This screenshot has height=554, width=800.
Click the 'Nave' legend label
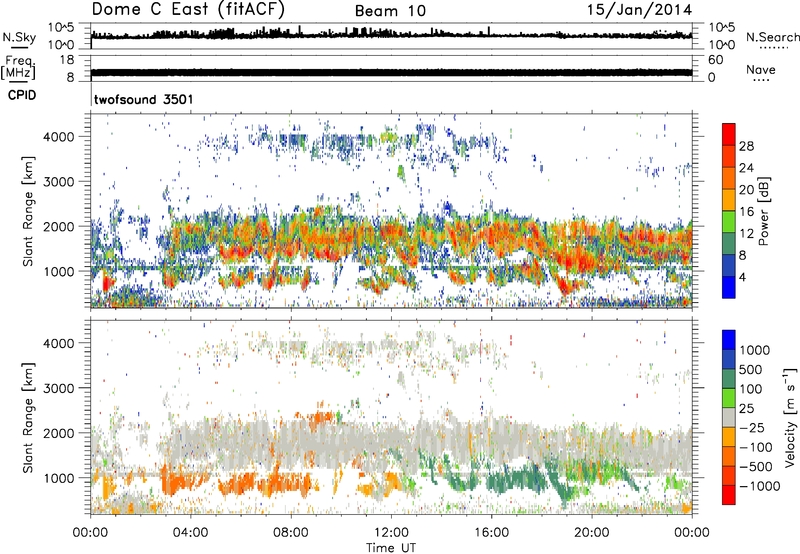click(761, 70)
